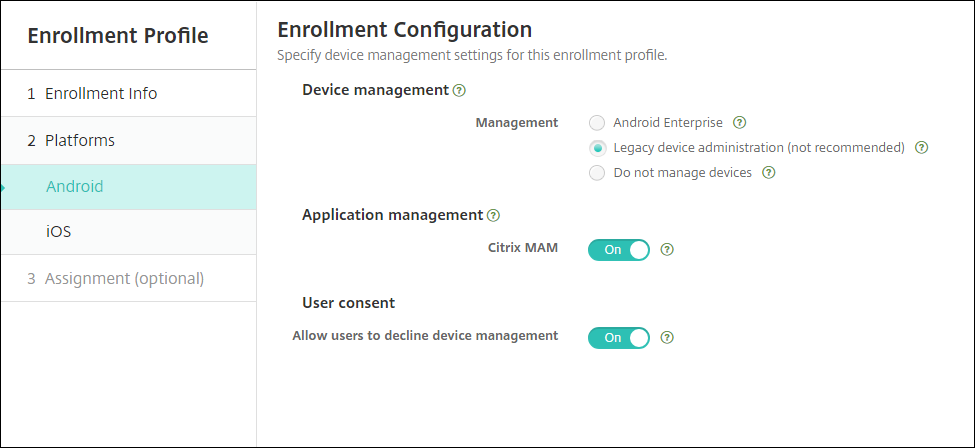This screenshot has width=975, height=448.
Task: Click help icon beside Android Enterprise option
Action: [740, 123]
